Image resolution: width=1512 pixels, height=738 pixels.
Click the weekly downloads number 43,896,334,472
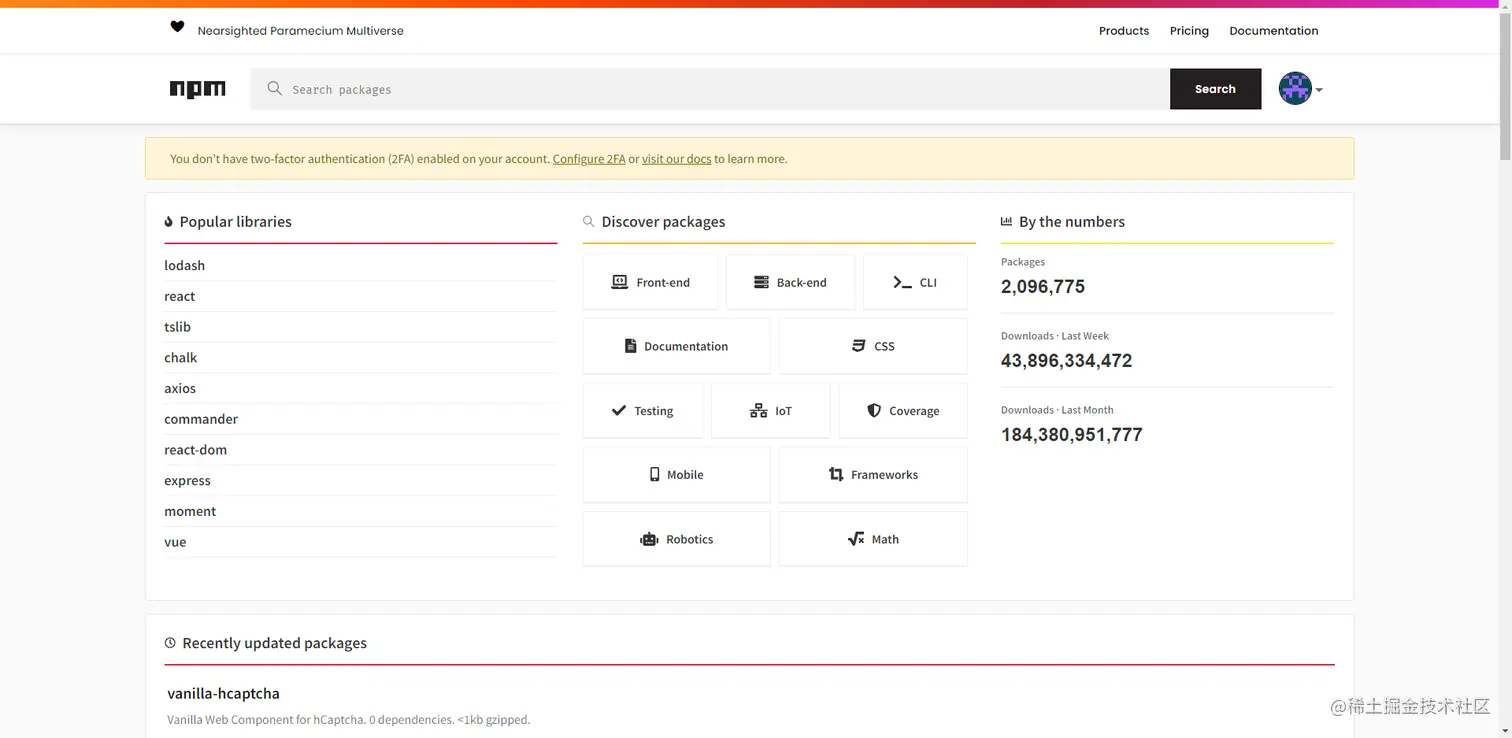click(1066, 360)
